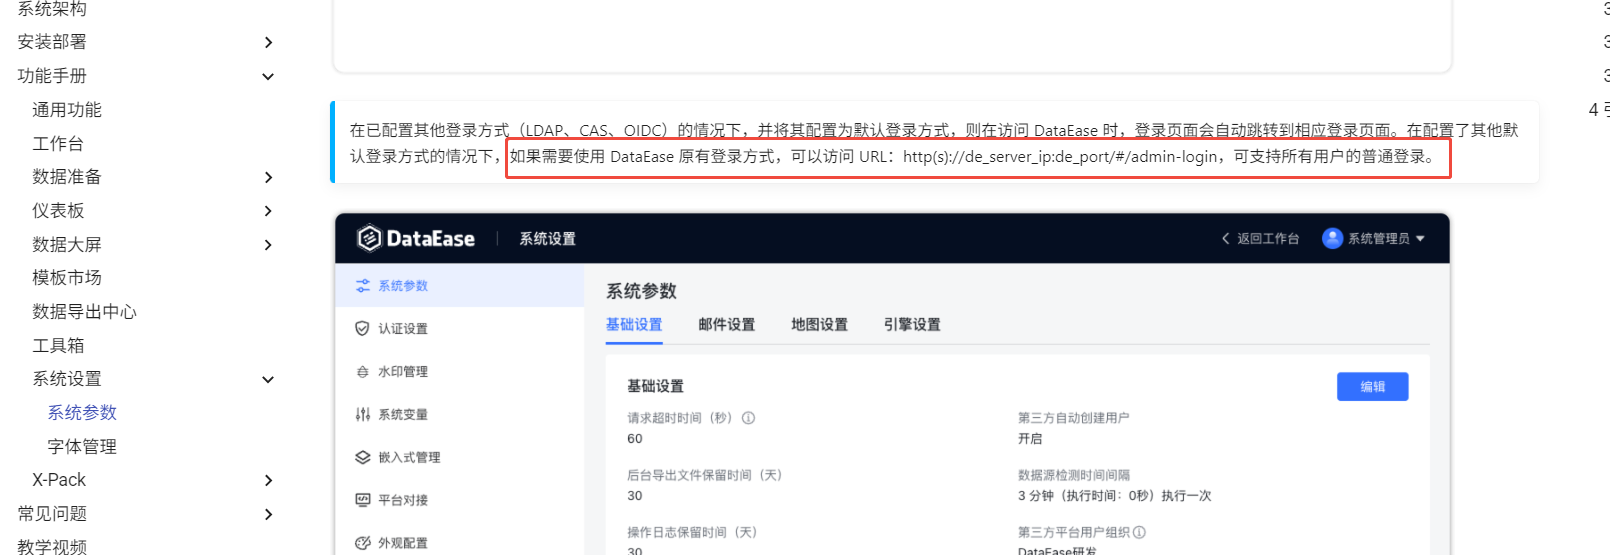Screen dimensions: 1610x555
Task: Collapse the 功能手册 section chevron
Action: [268, 76]
